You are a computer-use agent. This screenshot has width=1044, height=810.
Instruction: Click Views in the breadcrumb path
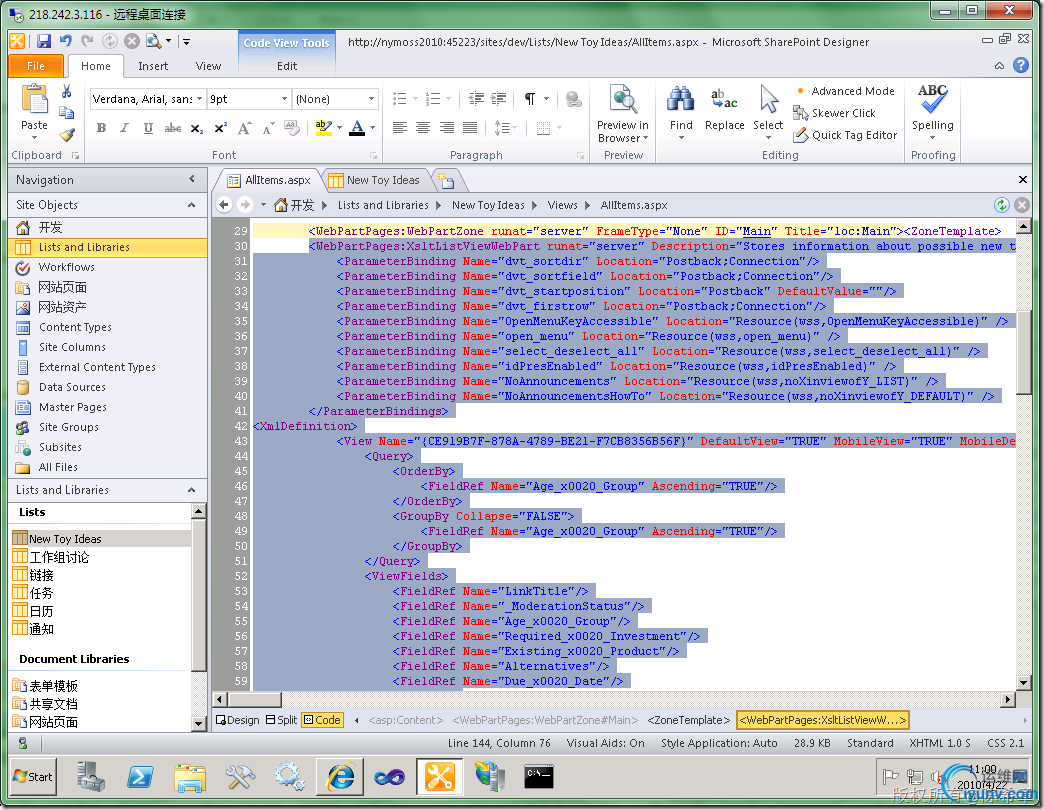562,205
